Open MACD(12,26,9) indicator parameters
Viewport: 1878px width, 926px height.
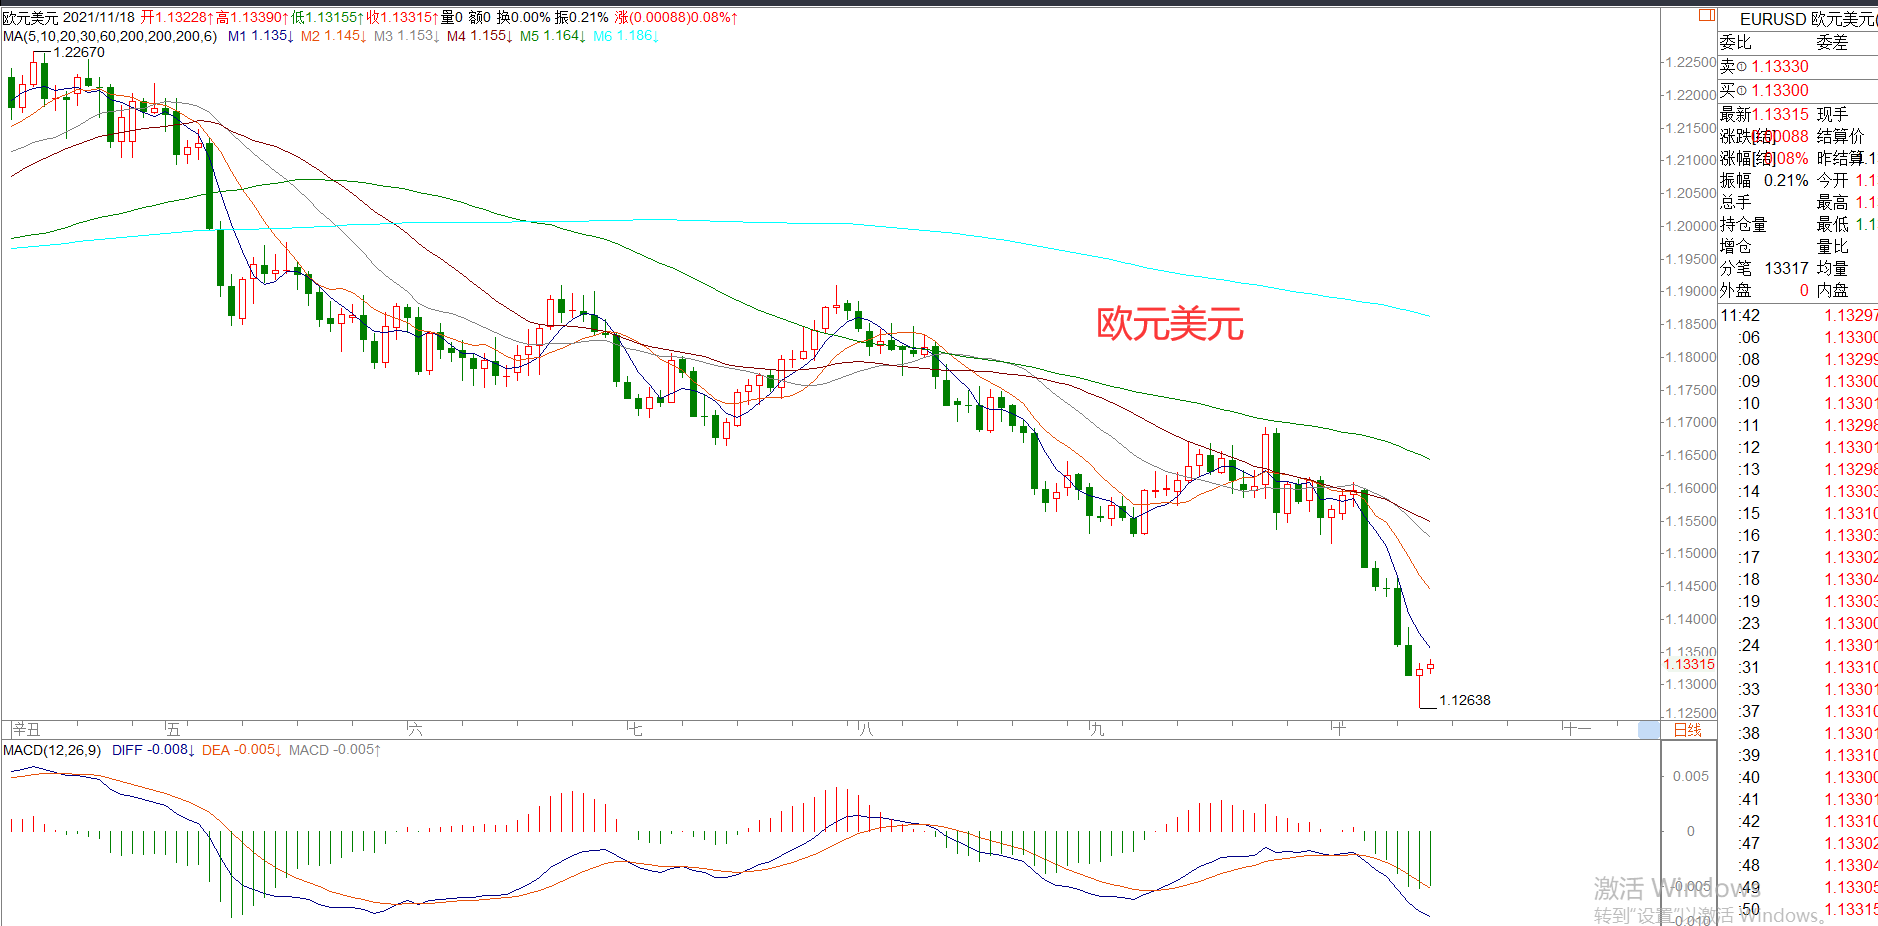[x=52, y=750]
